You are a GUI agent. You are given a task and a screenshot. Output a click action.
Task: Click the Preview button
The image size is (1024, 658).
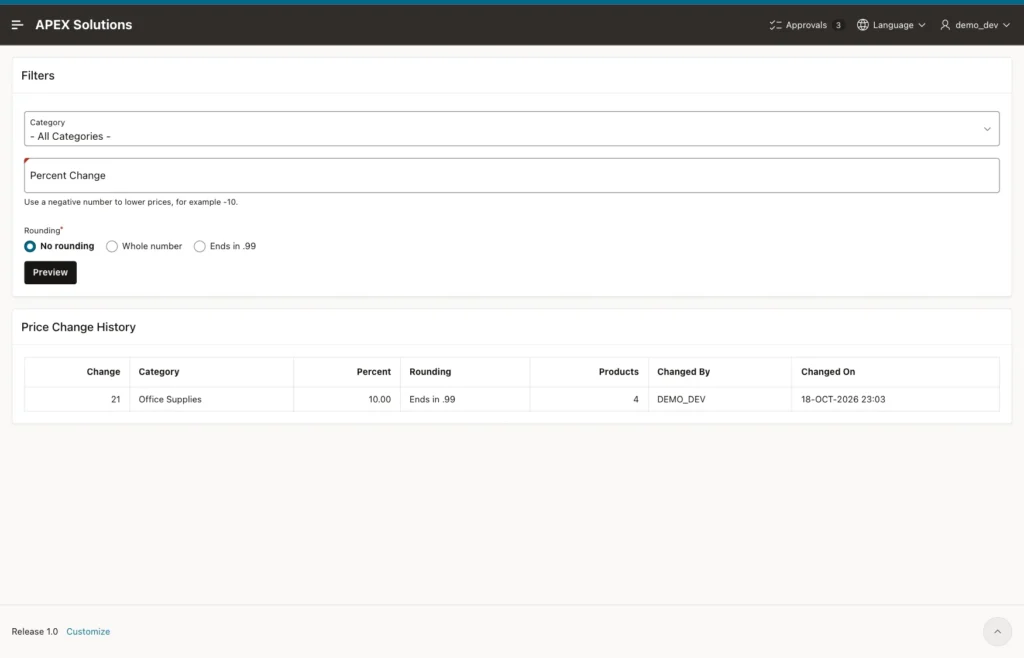(50, 272)
